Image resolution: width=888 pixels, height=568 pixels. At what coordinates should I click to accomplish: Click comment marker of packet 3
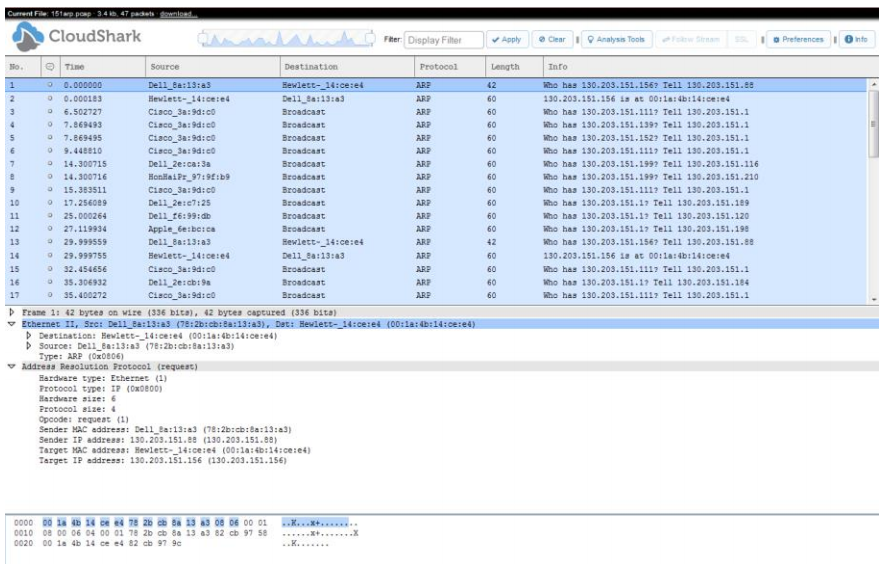click(50, 112)
